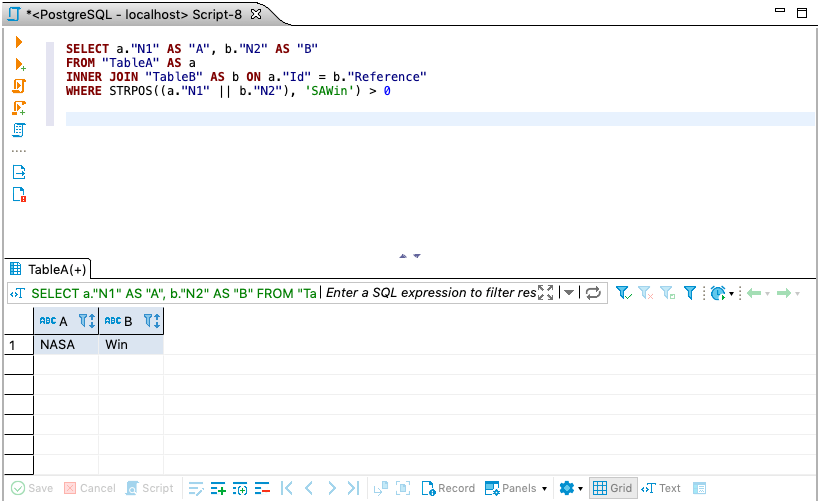
Task: Go to the next row
Action: coord(331,488)
